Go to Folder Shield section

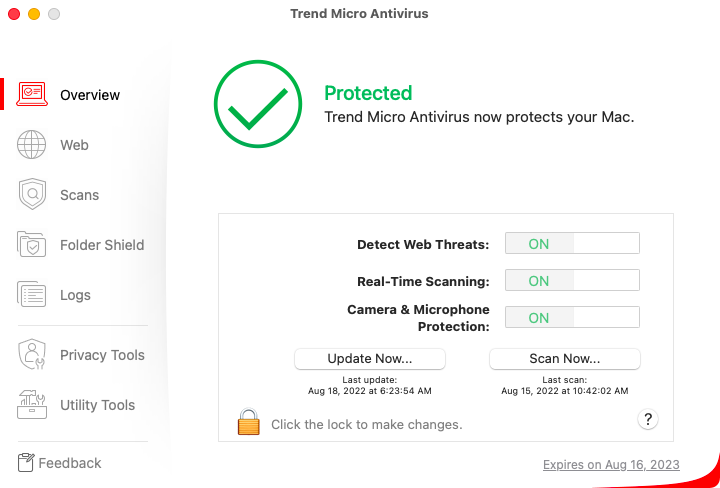pyautogui.click(x=102, y=245)
